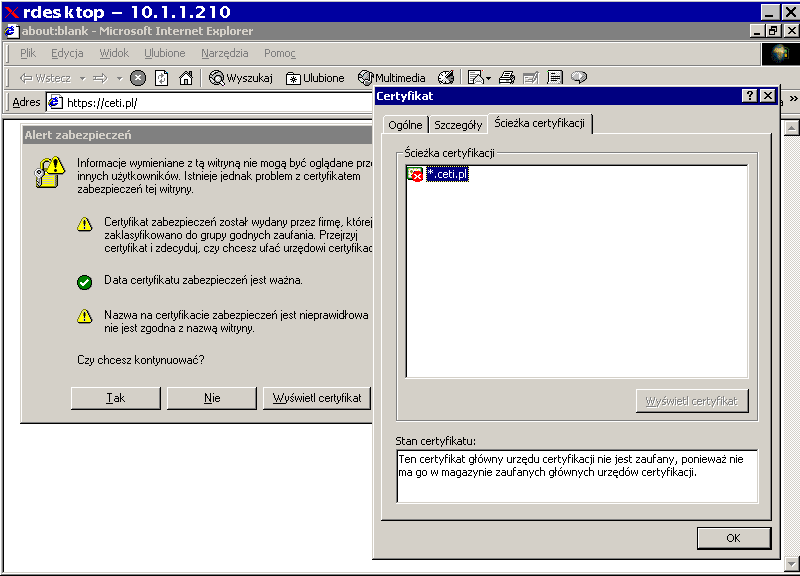The width and height of the screenshot is (800, 576).
Task: Open the Multimedia toolbar button
Action: [x=391, y=78]
